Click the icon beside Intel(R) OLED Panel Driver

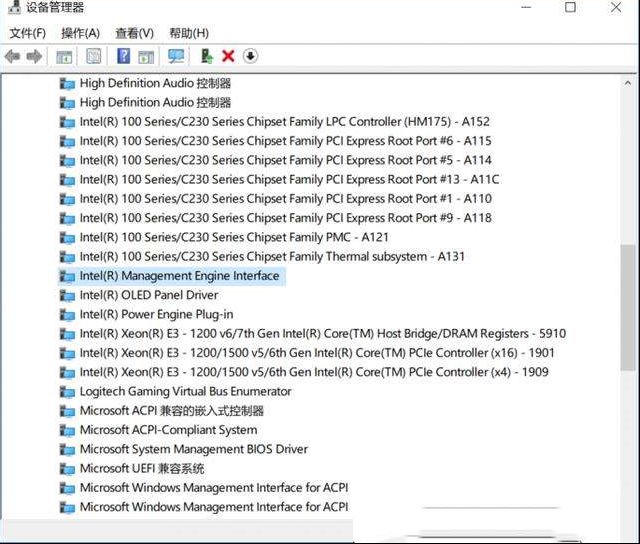tap(67, 295)
